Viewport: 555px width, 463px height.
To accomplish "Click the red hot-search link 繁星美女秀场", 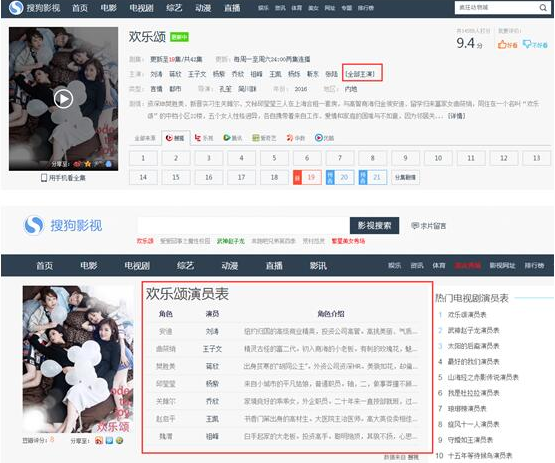I will point(348,241).
